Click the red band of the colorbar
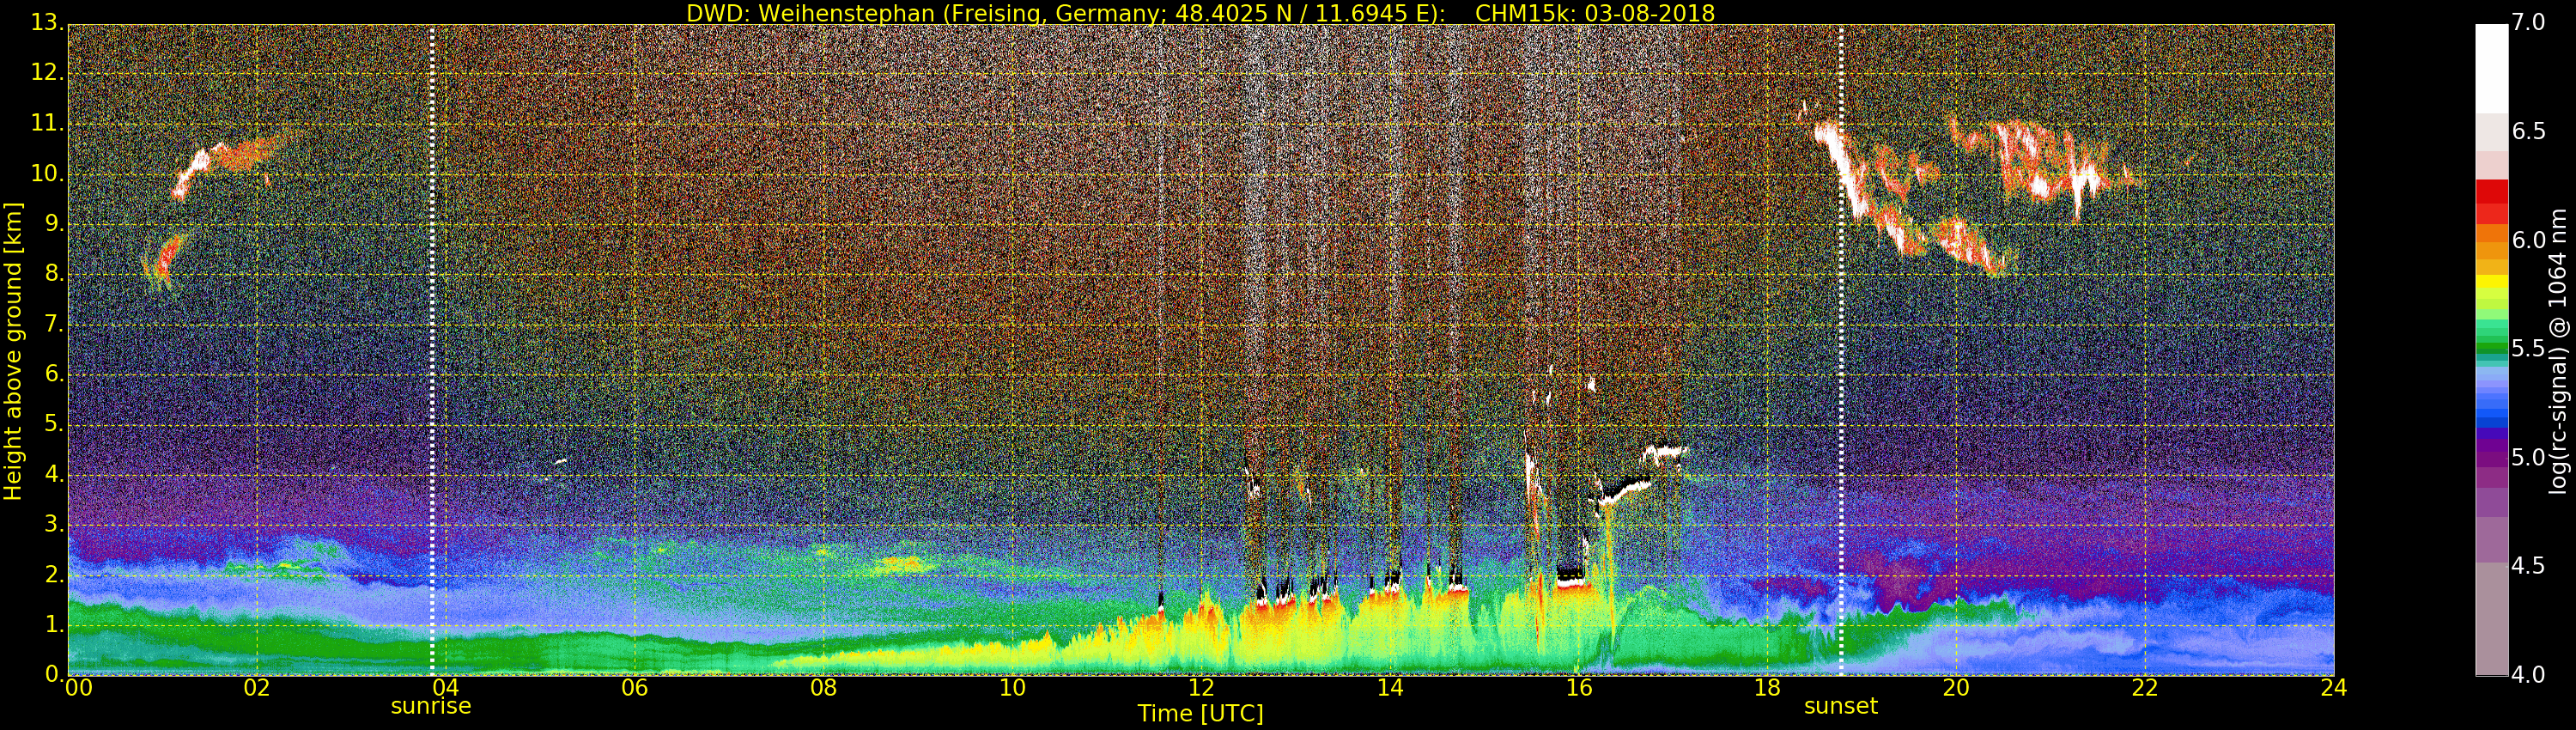 2491,201
